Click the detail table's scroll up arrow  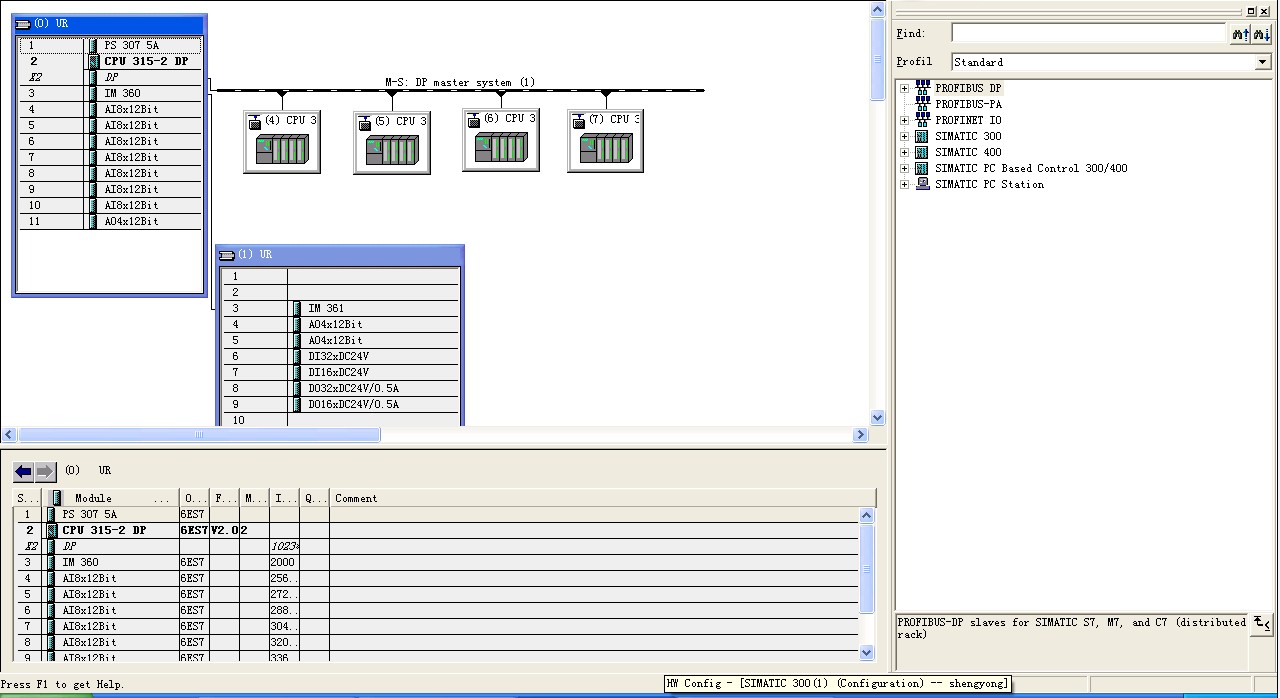point(867,516)
